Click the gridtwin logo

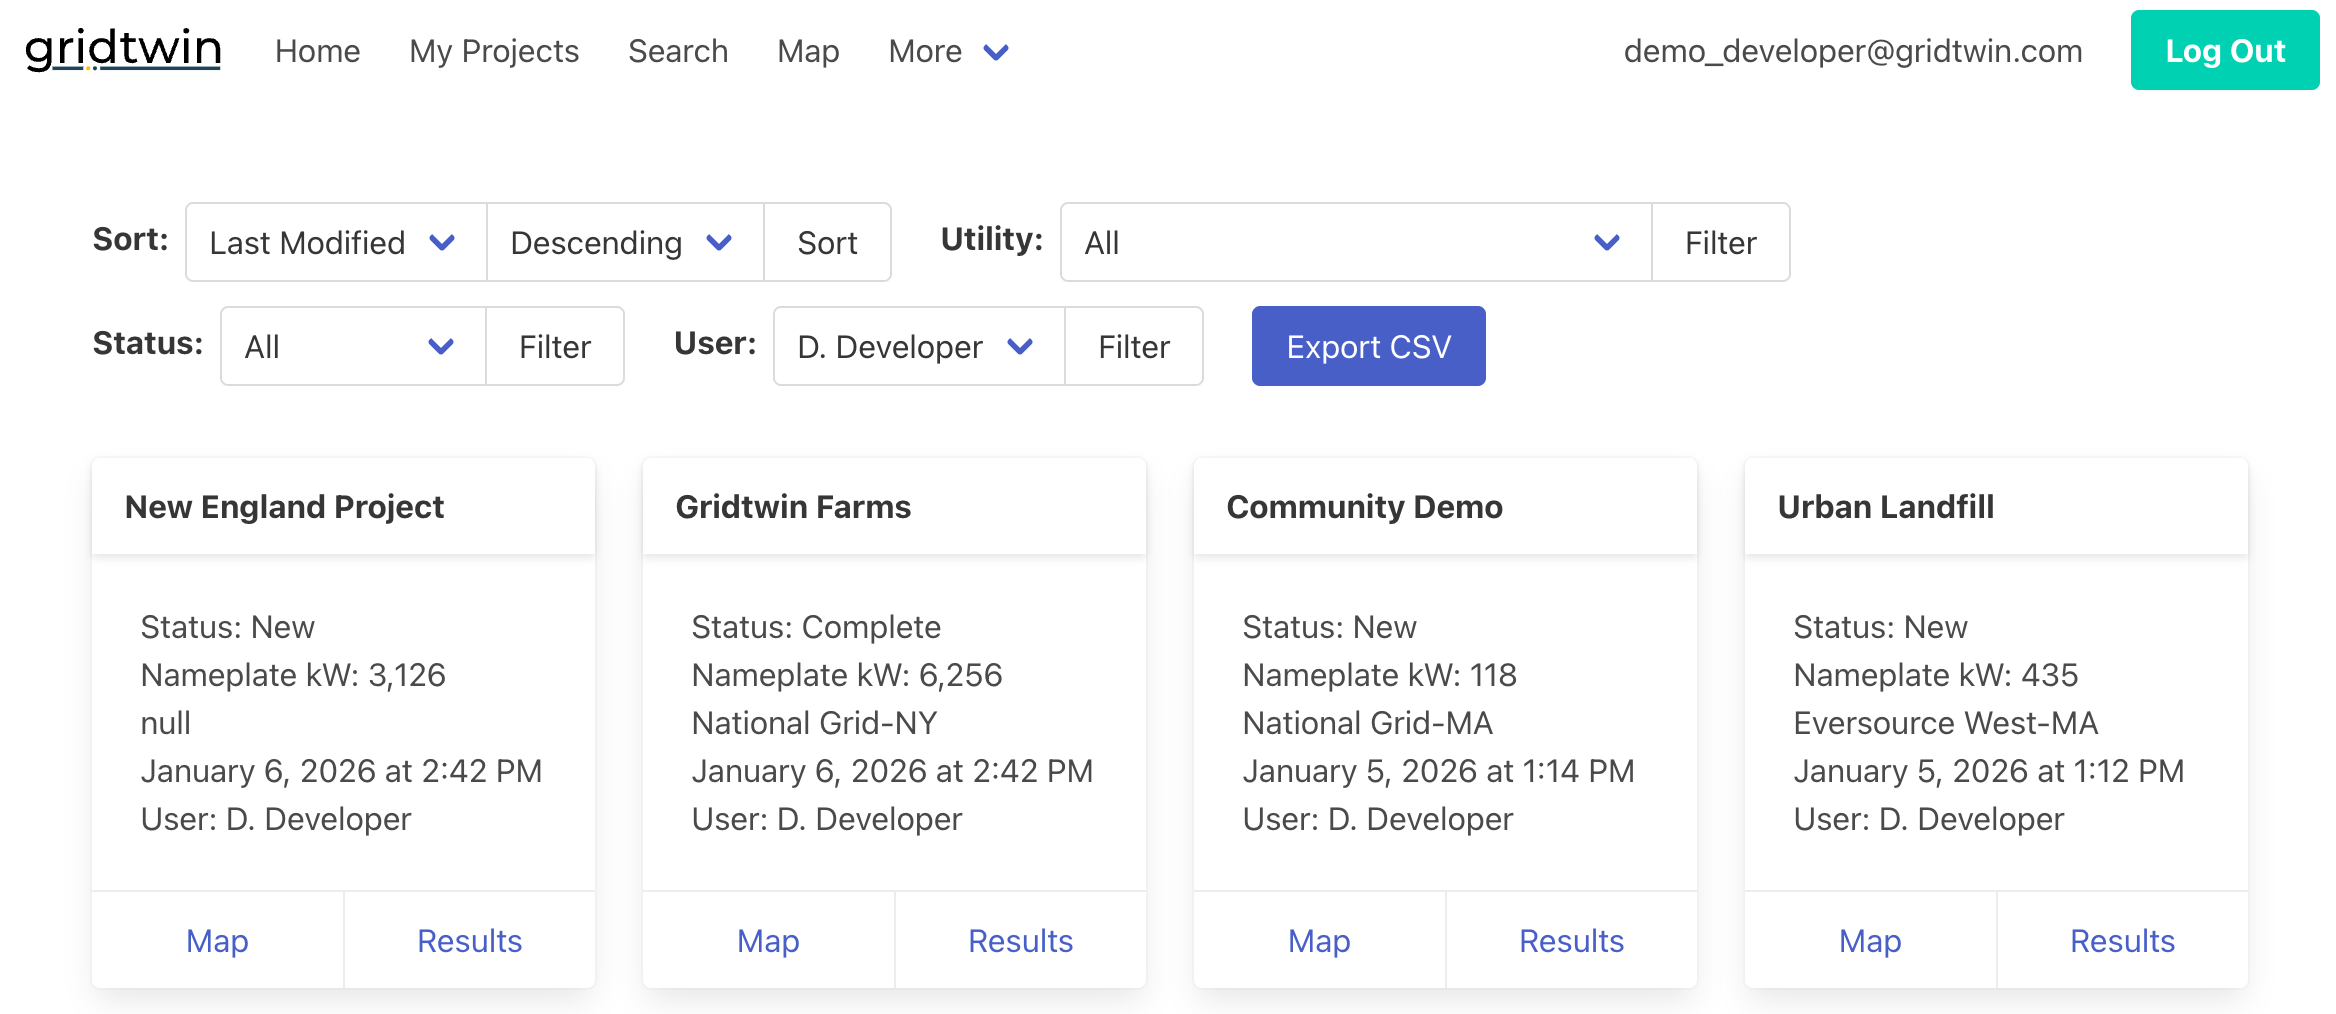[x=122, y=50]
